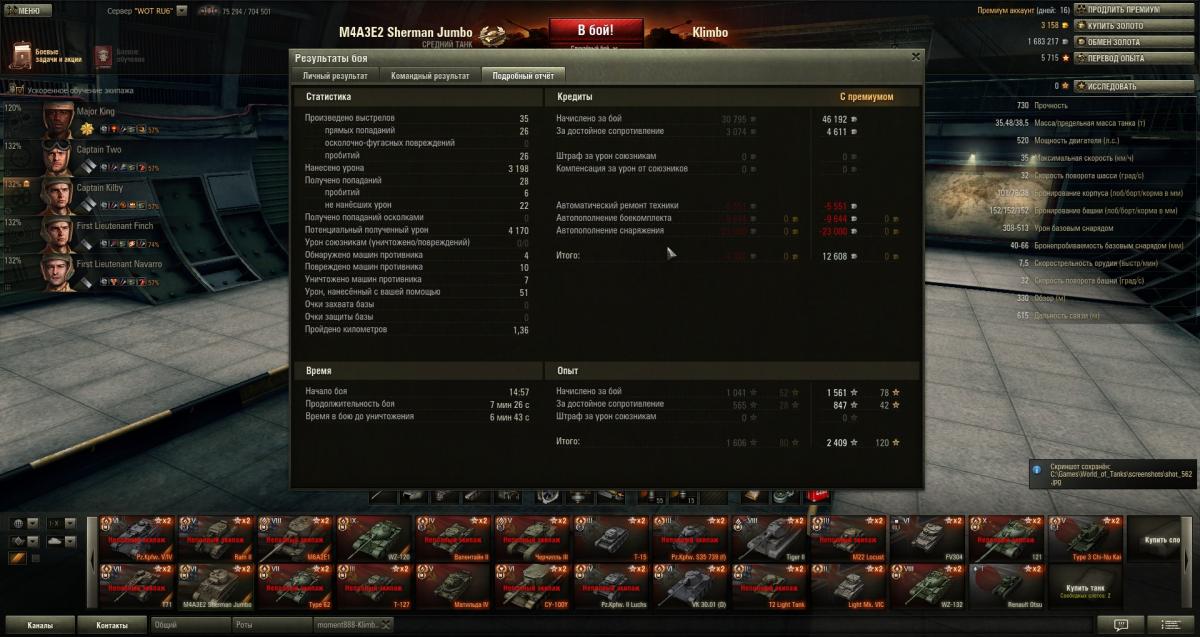Switch to Личный результат tab
Screen dimensions: 1200x637
click(x=335, y=76)
